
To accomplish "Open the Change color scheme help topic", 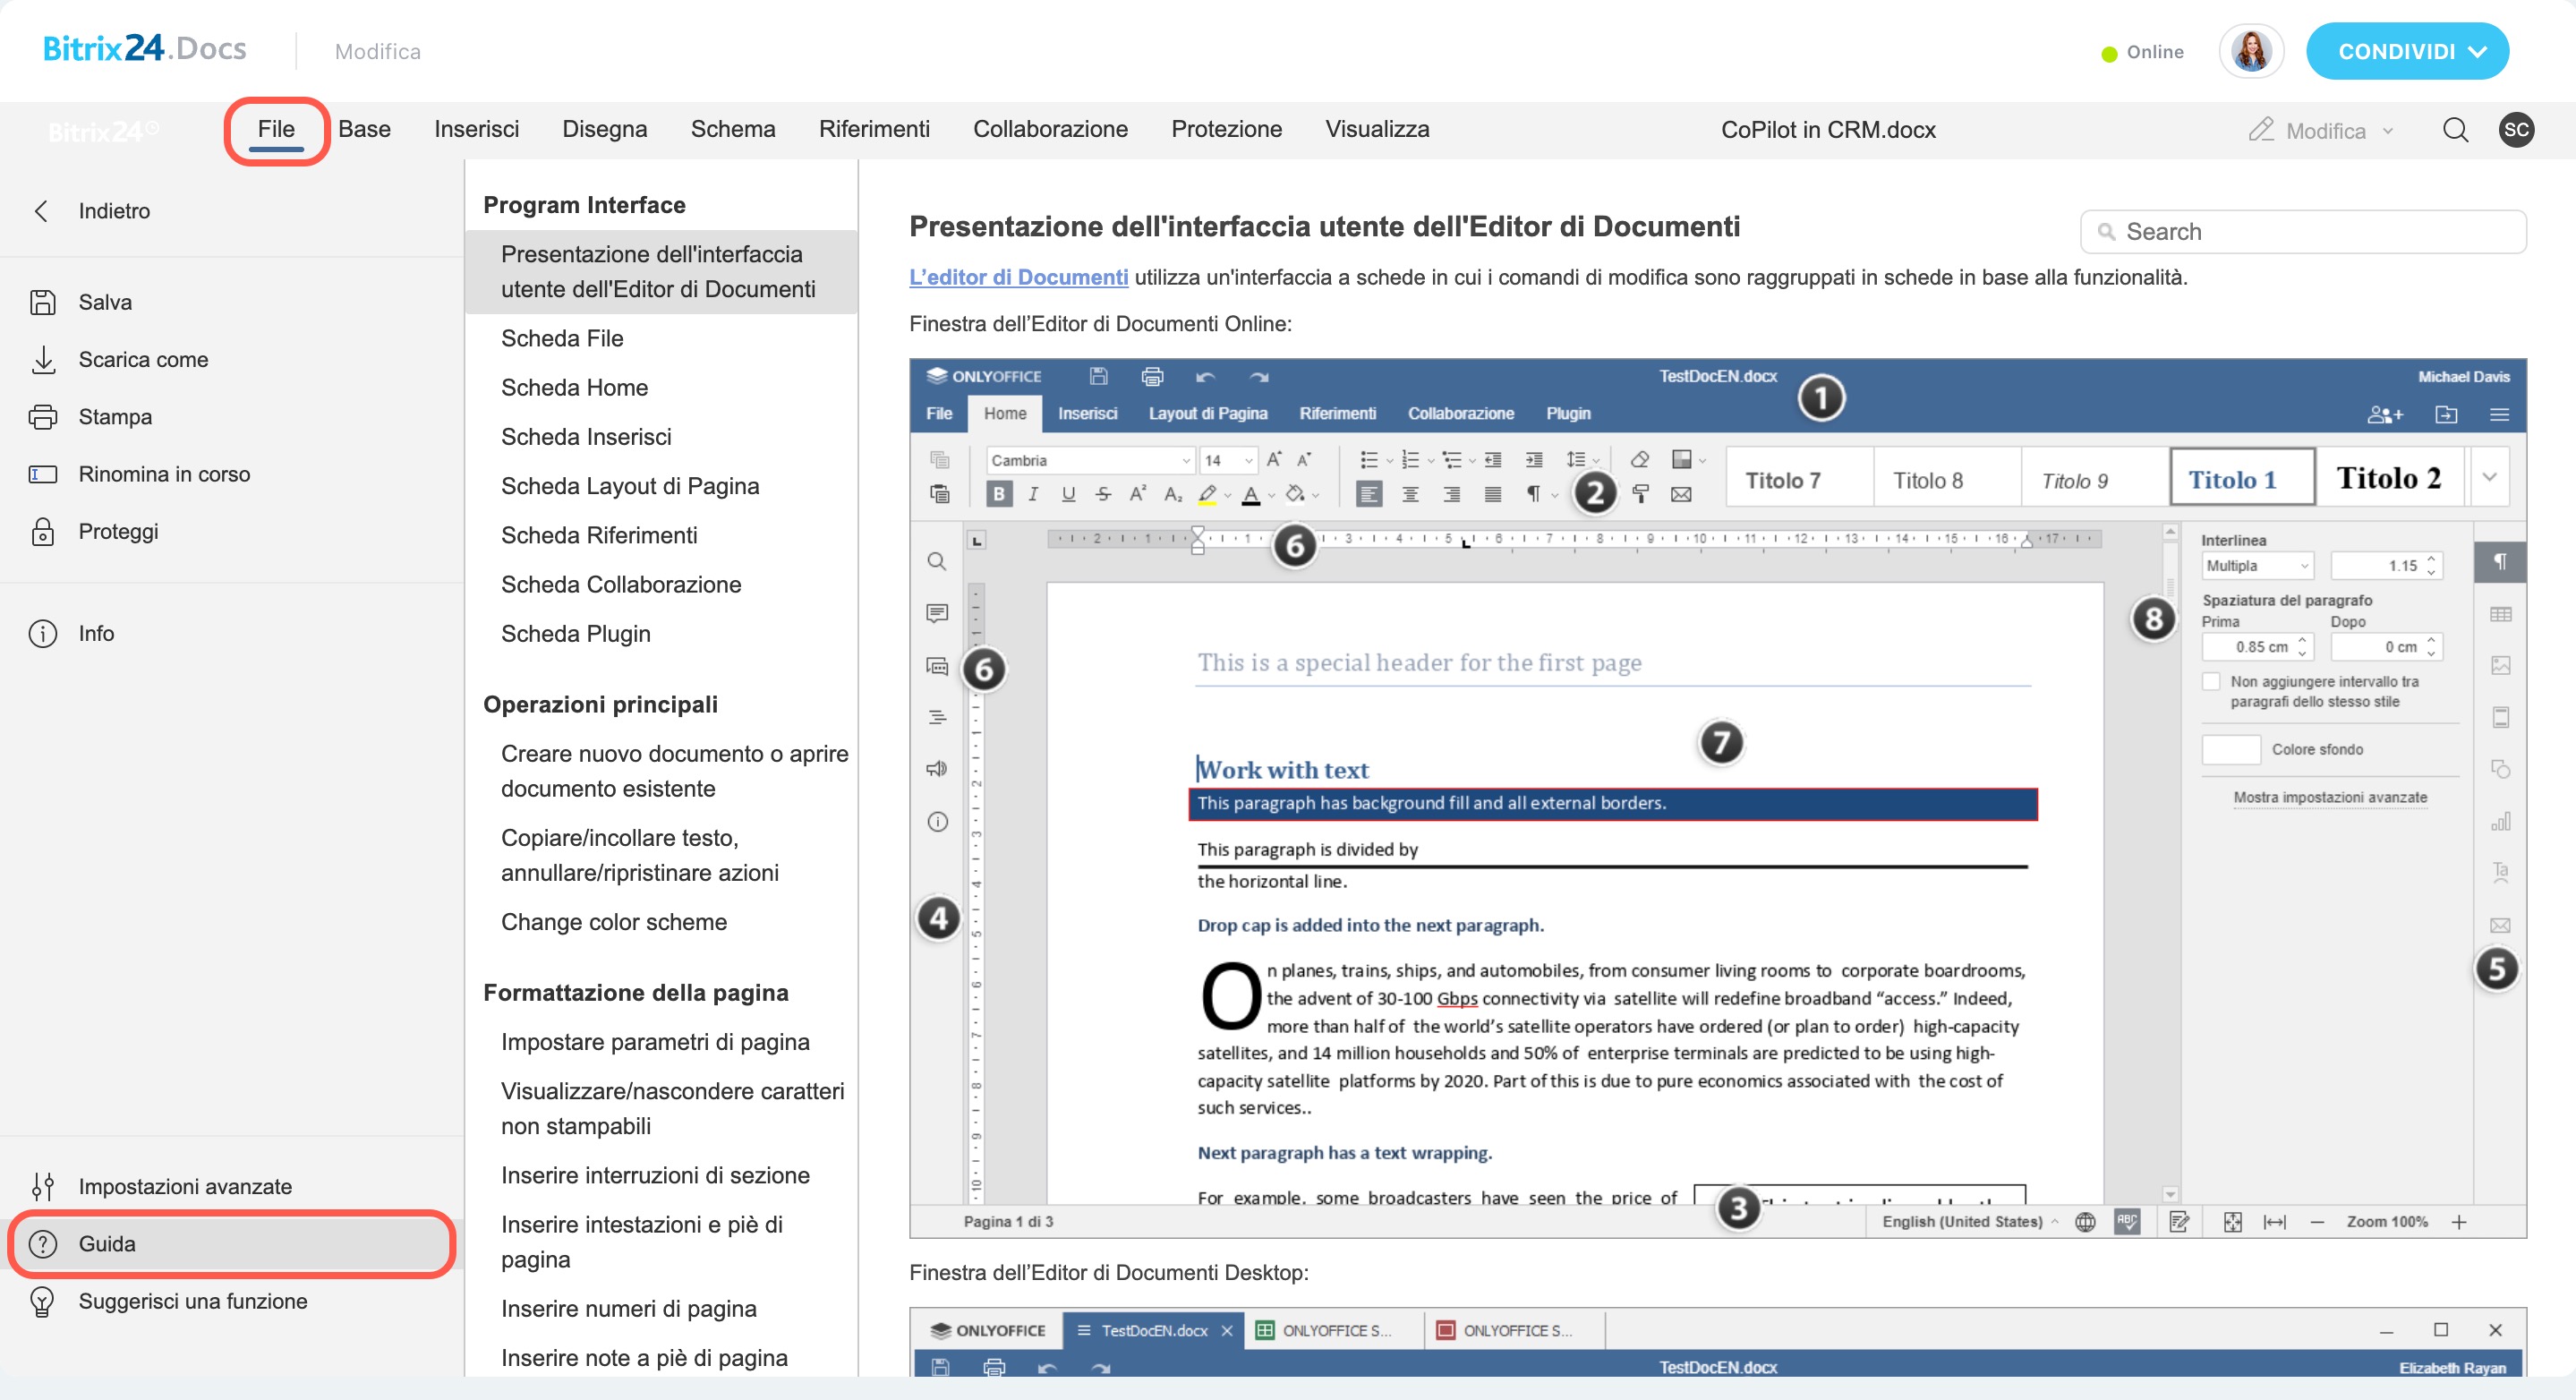I will (x=613, y=922).
